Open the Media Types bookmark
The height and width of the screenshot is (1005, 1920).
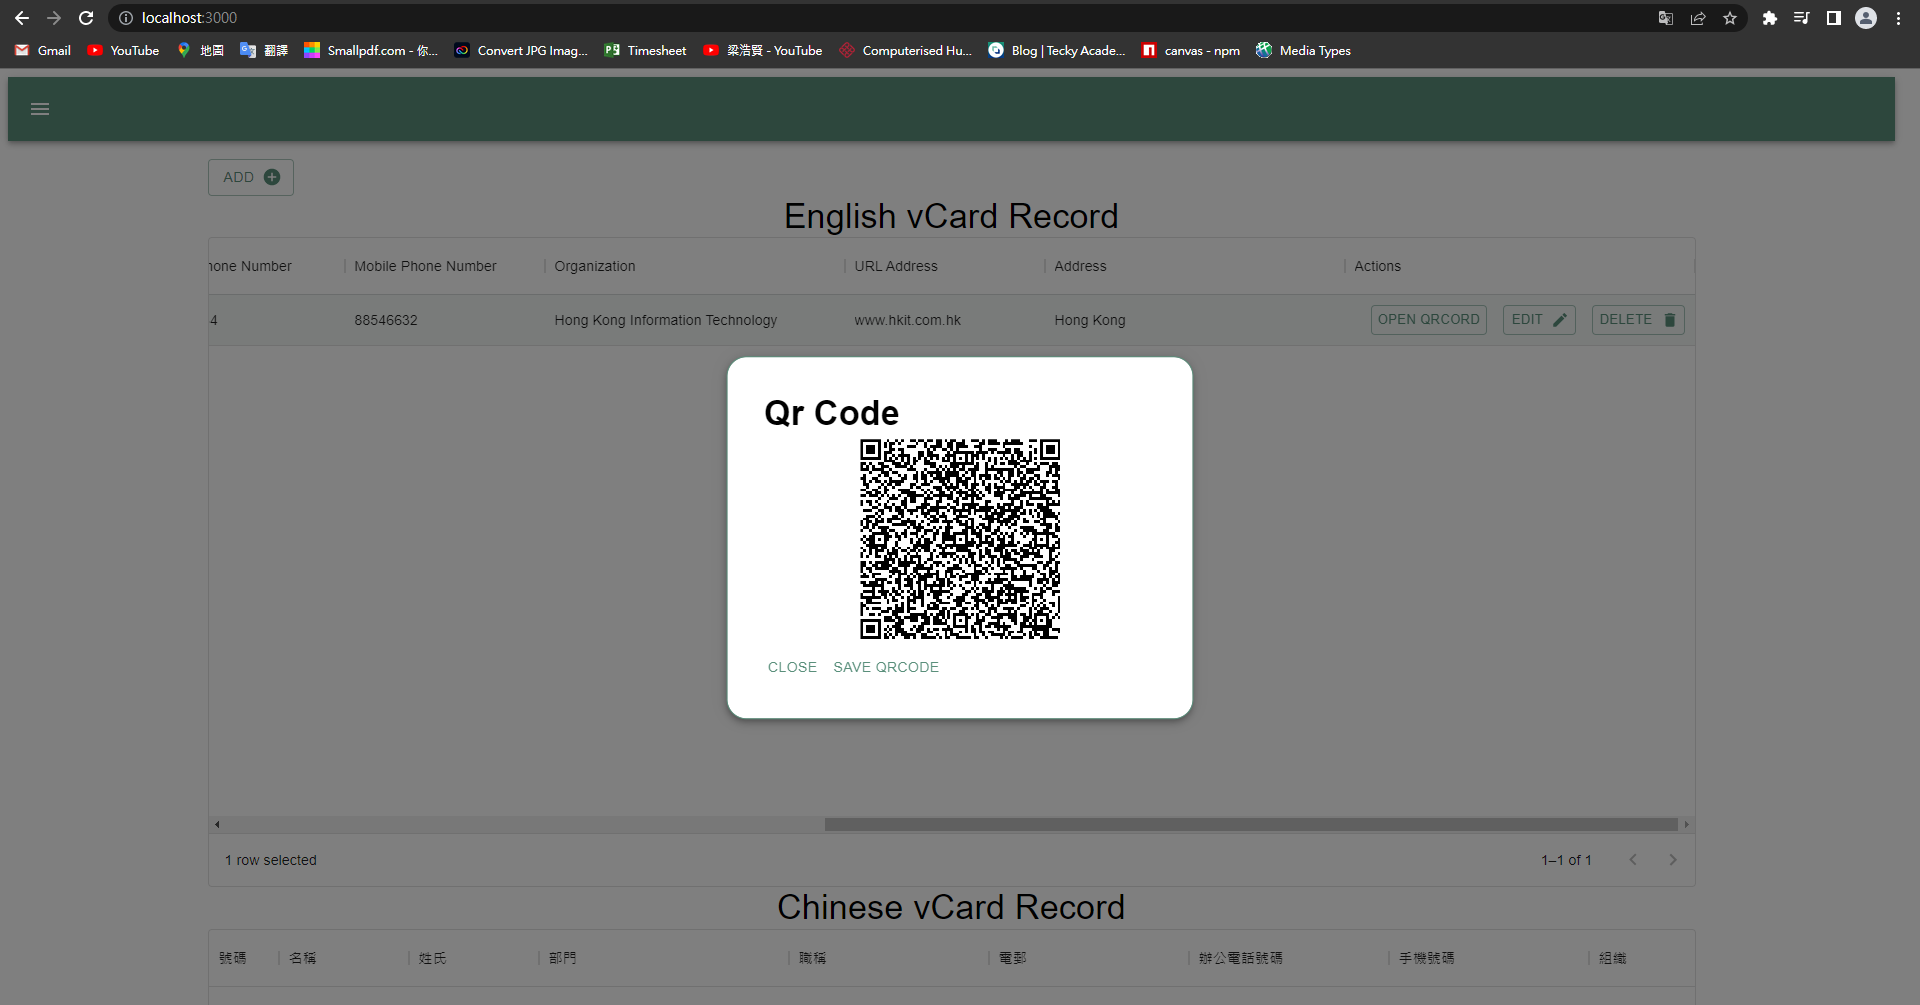pos(1303,50)
